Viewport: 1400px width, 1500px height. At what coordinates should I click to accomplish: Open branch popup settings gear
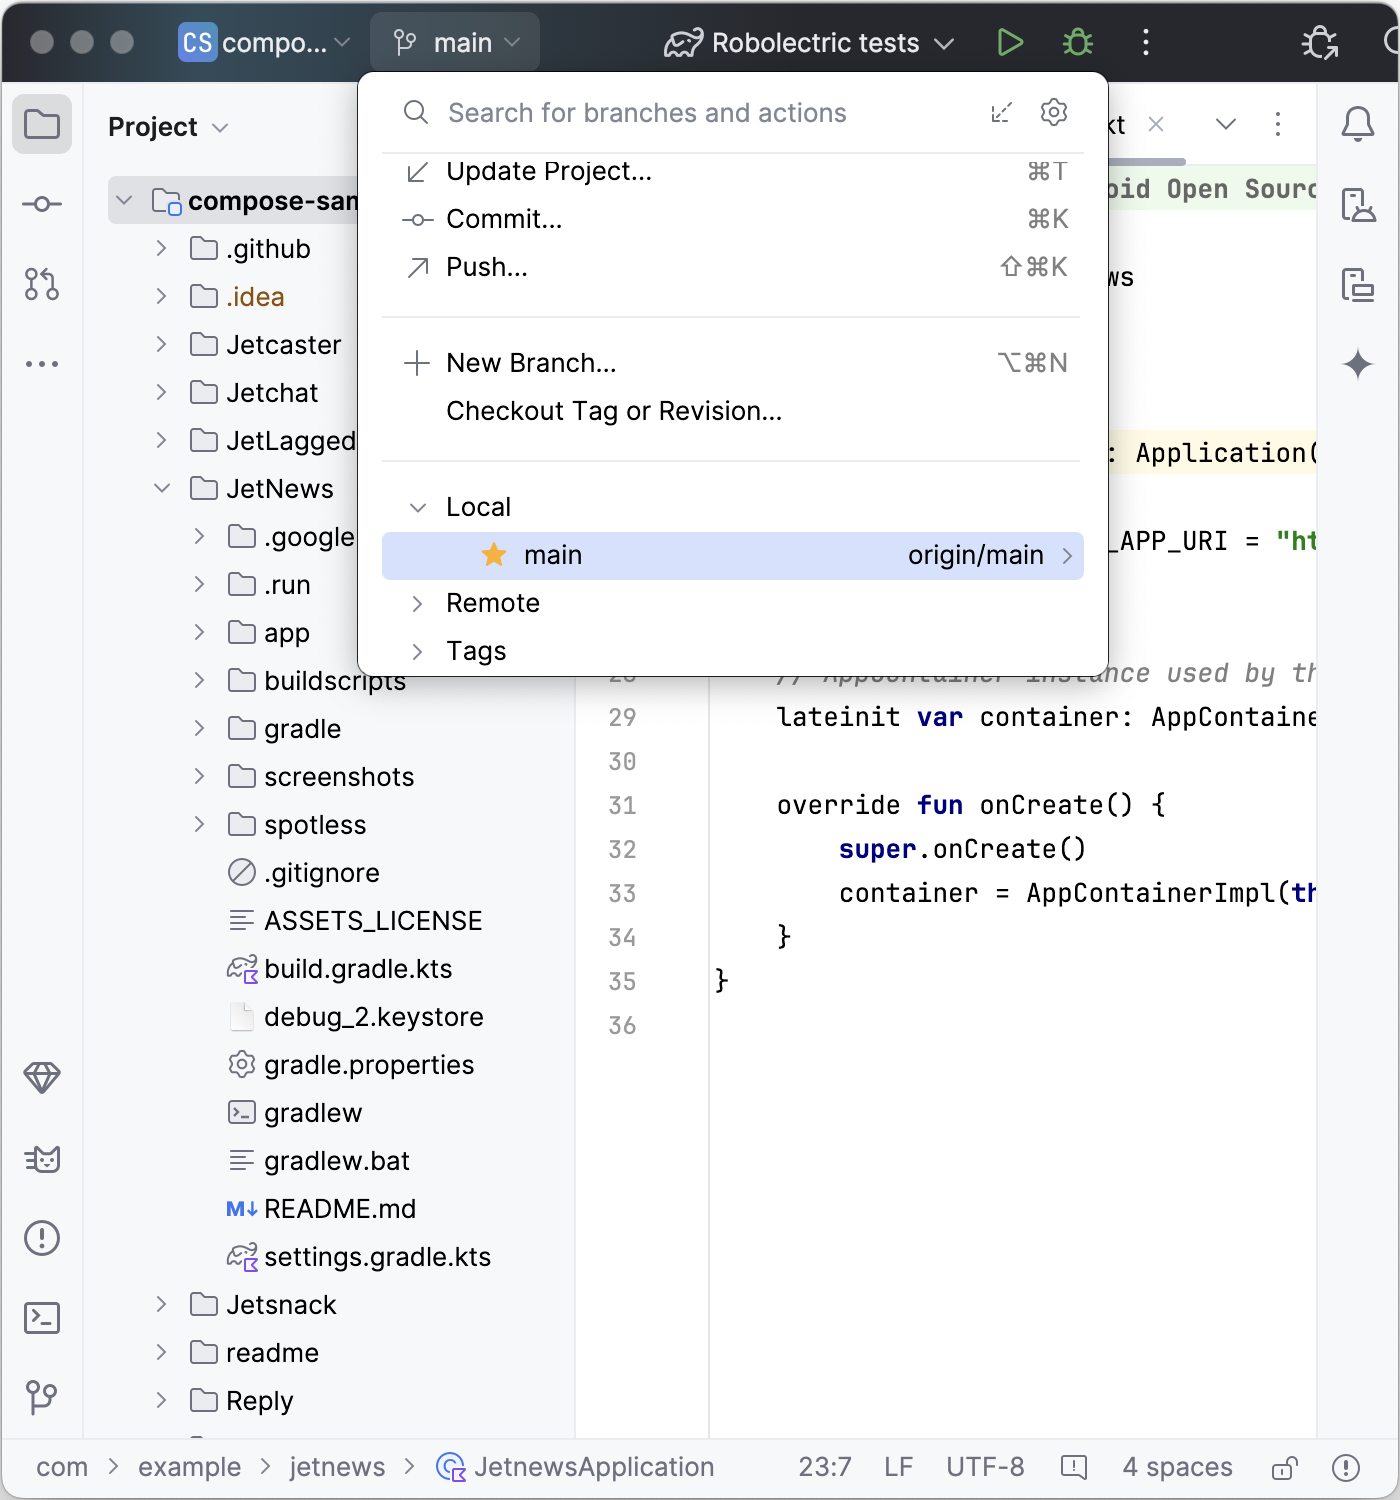pos(1054,112)
